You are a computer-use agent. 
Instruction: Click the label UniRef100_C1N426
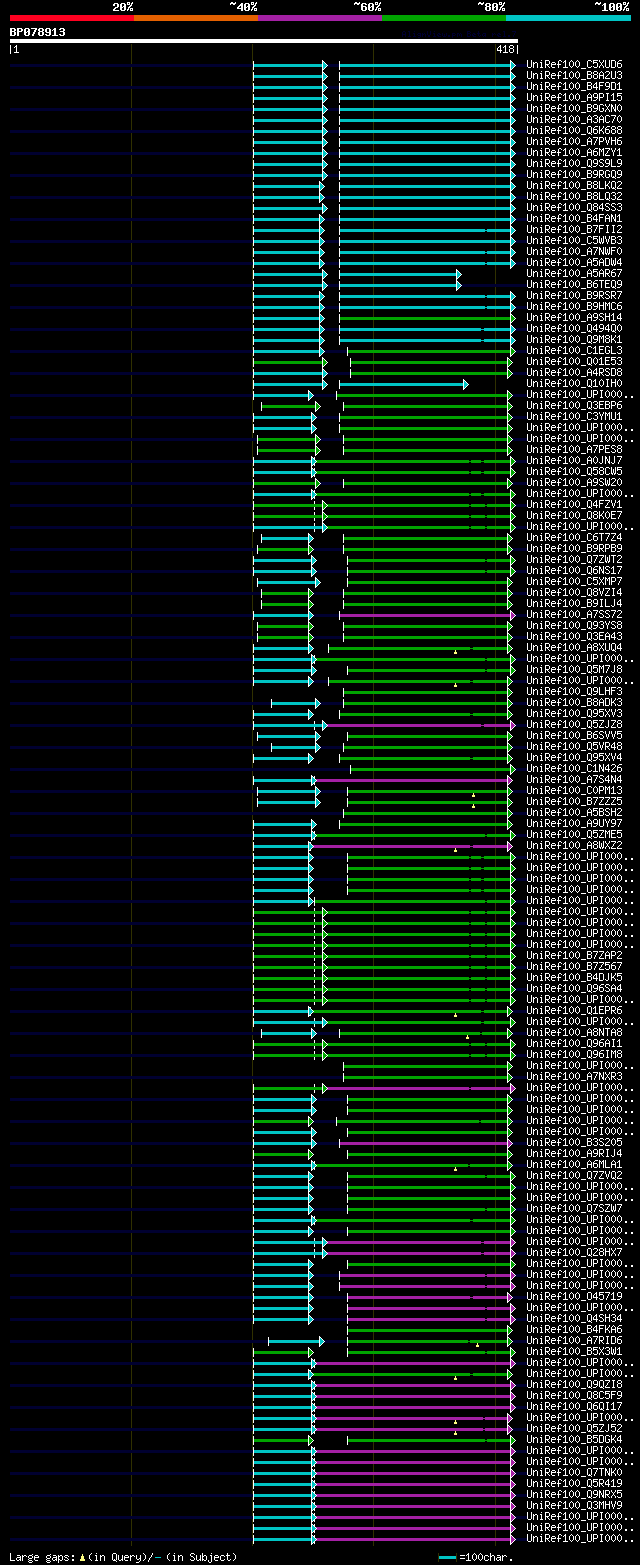point(574,768)
